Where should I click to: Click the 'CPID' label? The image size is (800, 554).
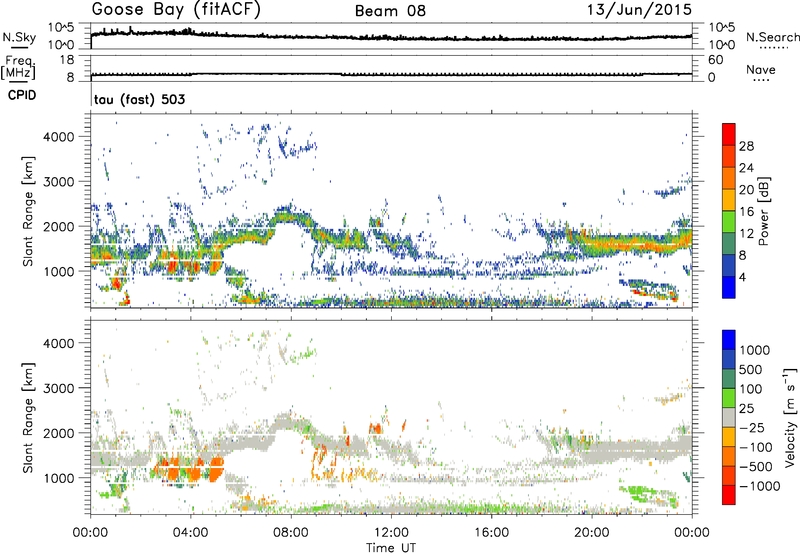[22, 95]
